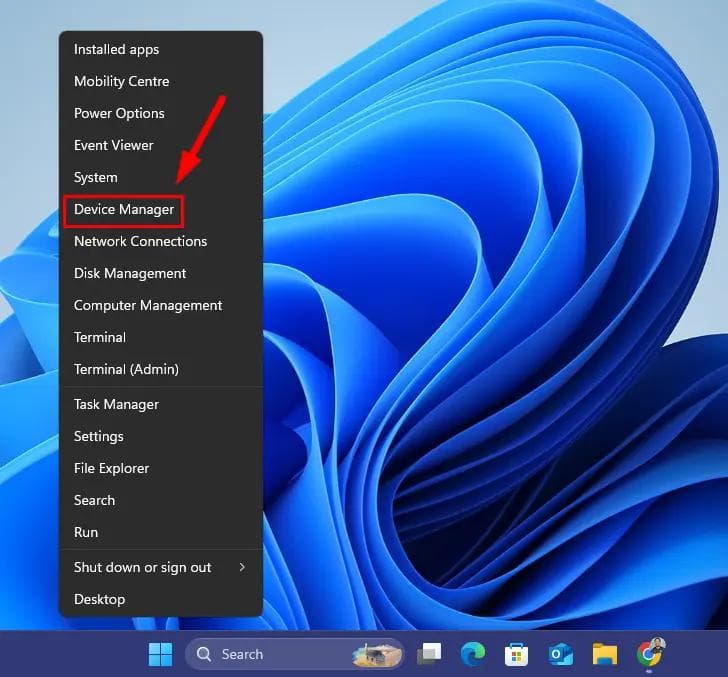728x677 pixels.
Task: Click the Windows Start button
Action: point(161,654)
